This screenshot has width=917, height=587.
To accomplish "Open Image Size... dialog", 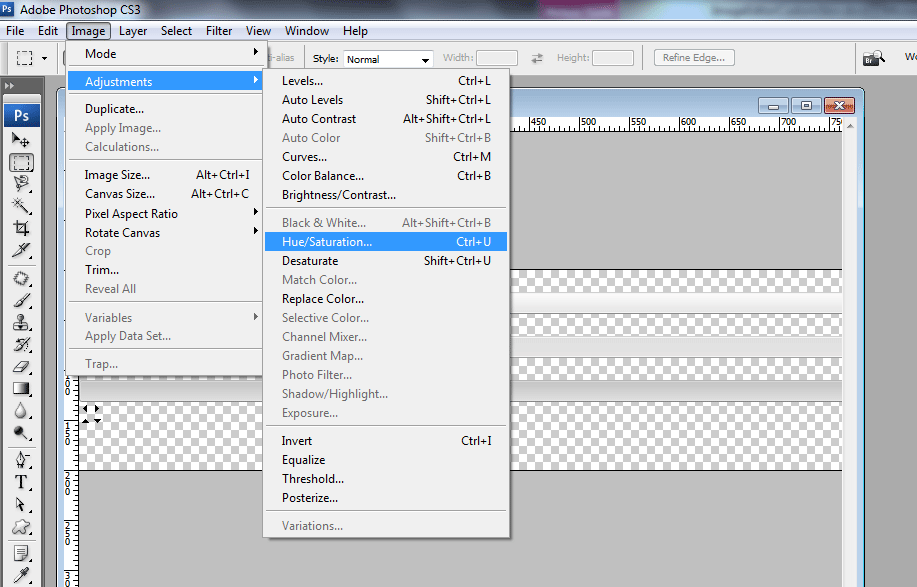I will (166, 175).
